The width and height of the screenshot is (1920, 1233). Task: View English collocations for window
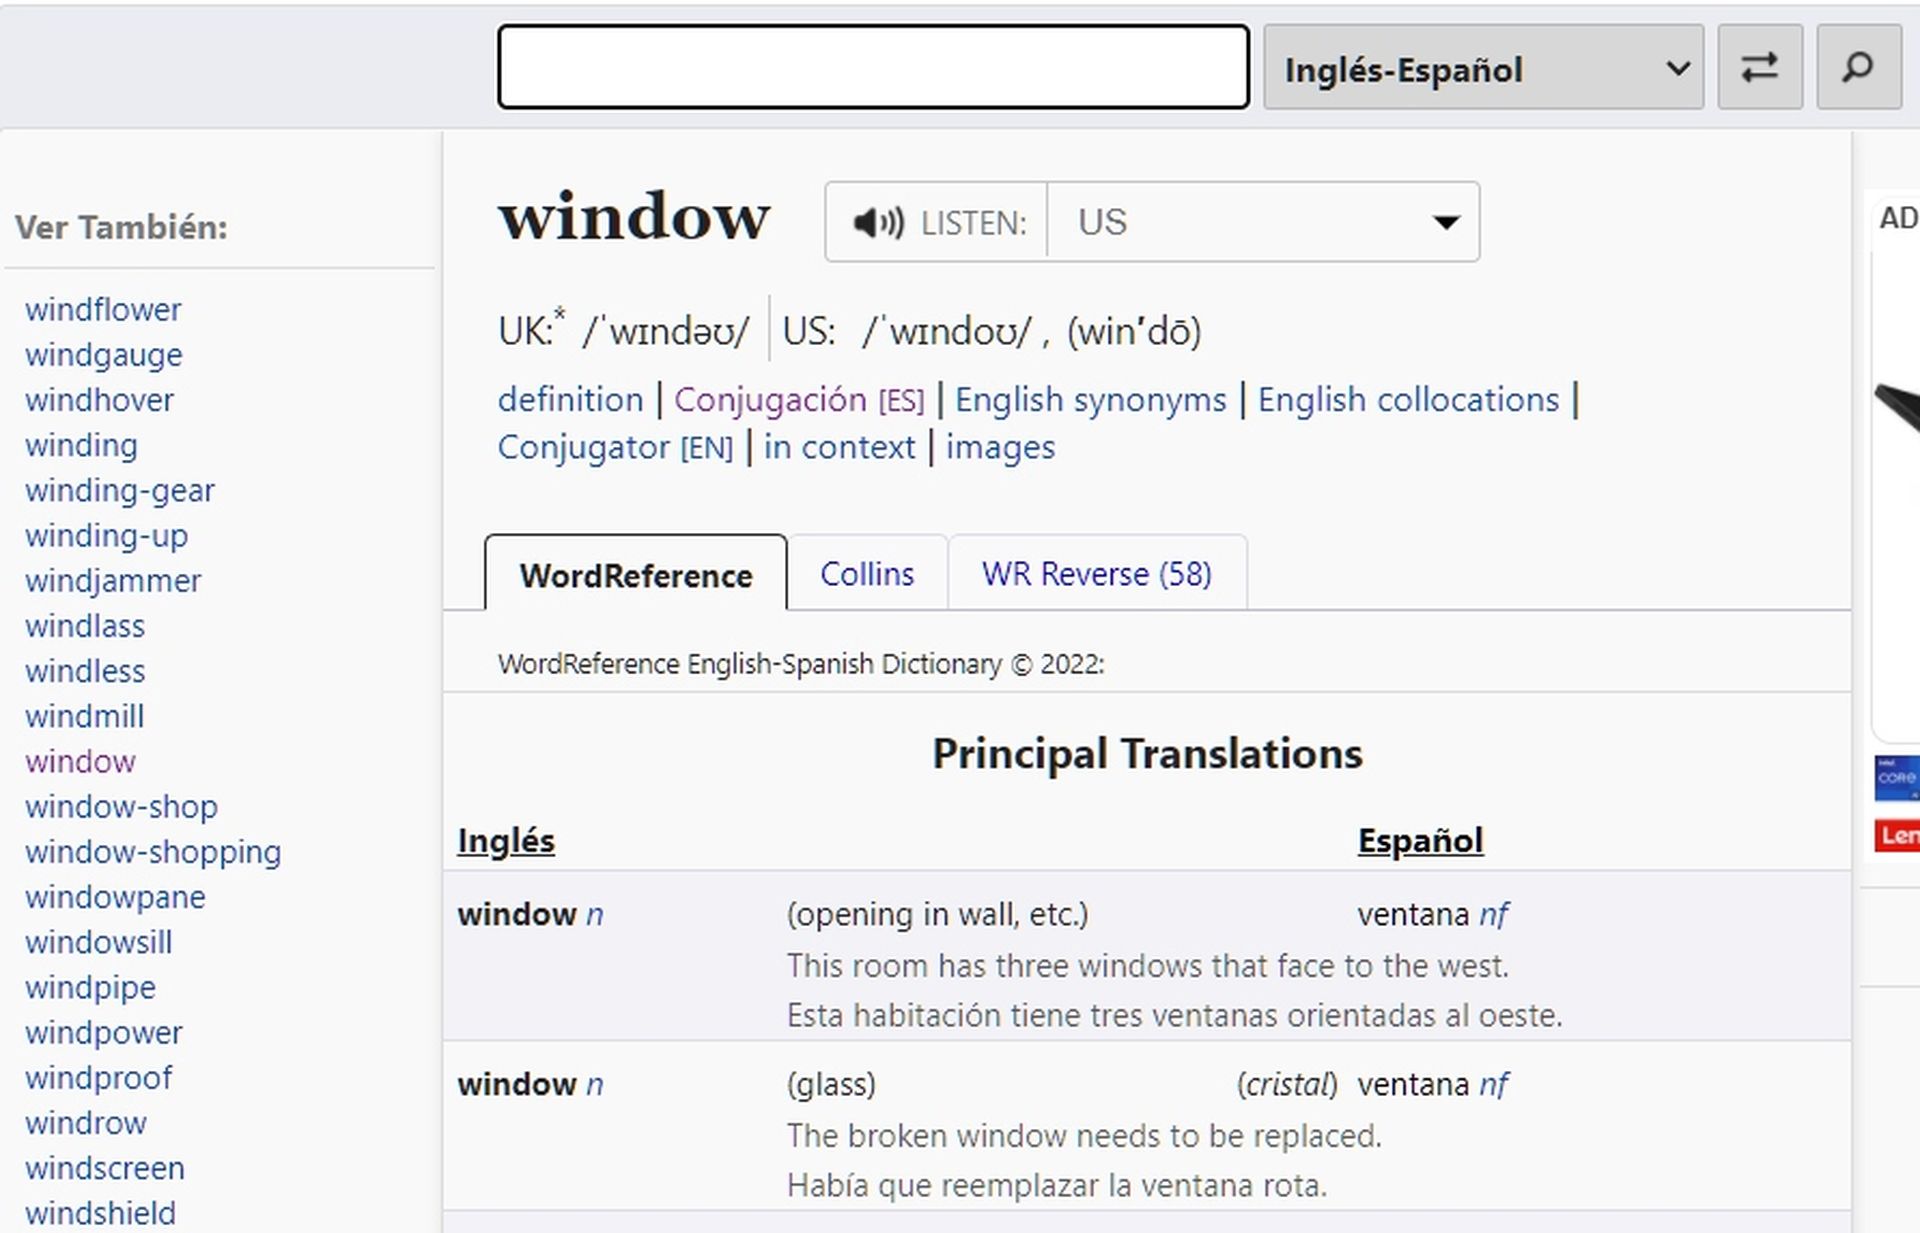pos(1407,399)
